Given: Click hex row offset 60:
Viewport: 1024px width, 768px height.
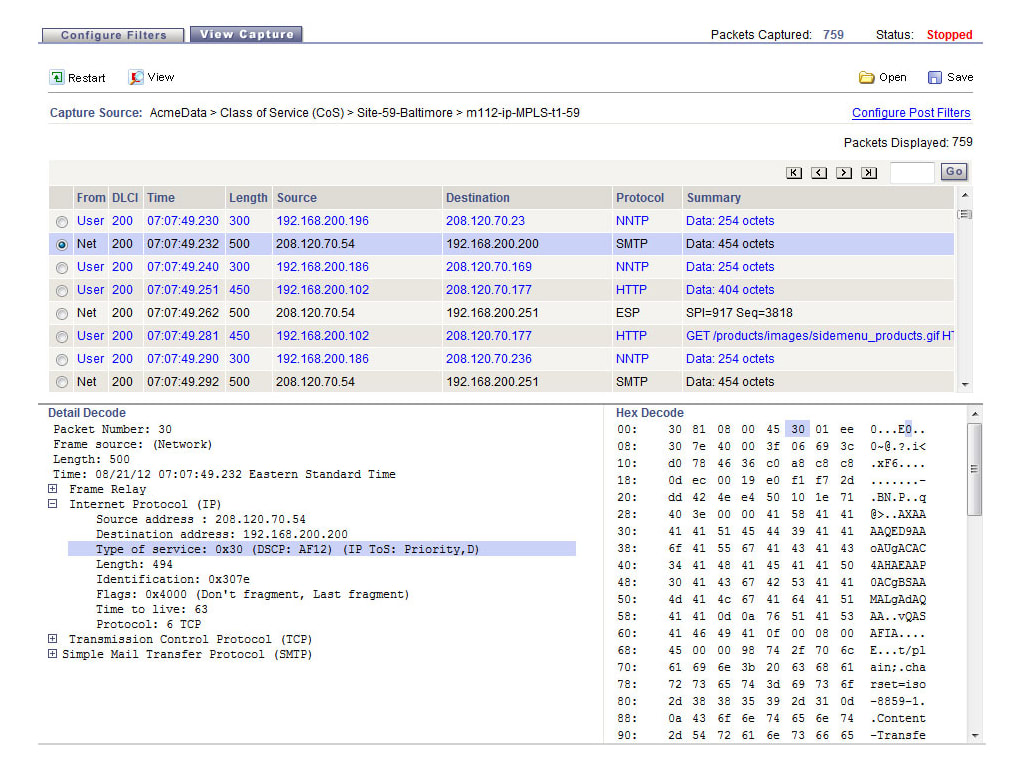Looking at the screenshot, I should tap(627, 633).
